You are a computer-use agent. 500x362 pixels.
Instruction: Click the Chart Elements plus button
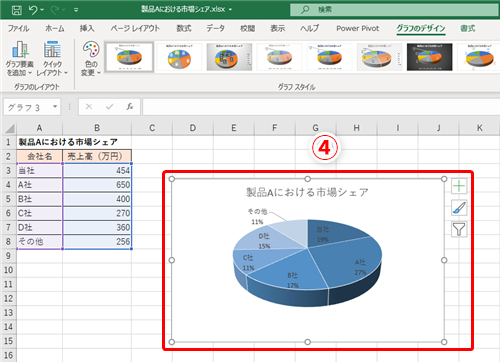pos(459,186)
